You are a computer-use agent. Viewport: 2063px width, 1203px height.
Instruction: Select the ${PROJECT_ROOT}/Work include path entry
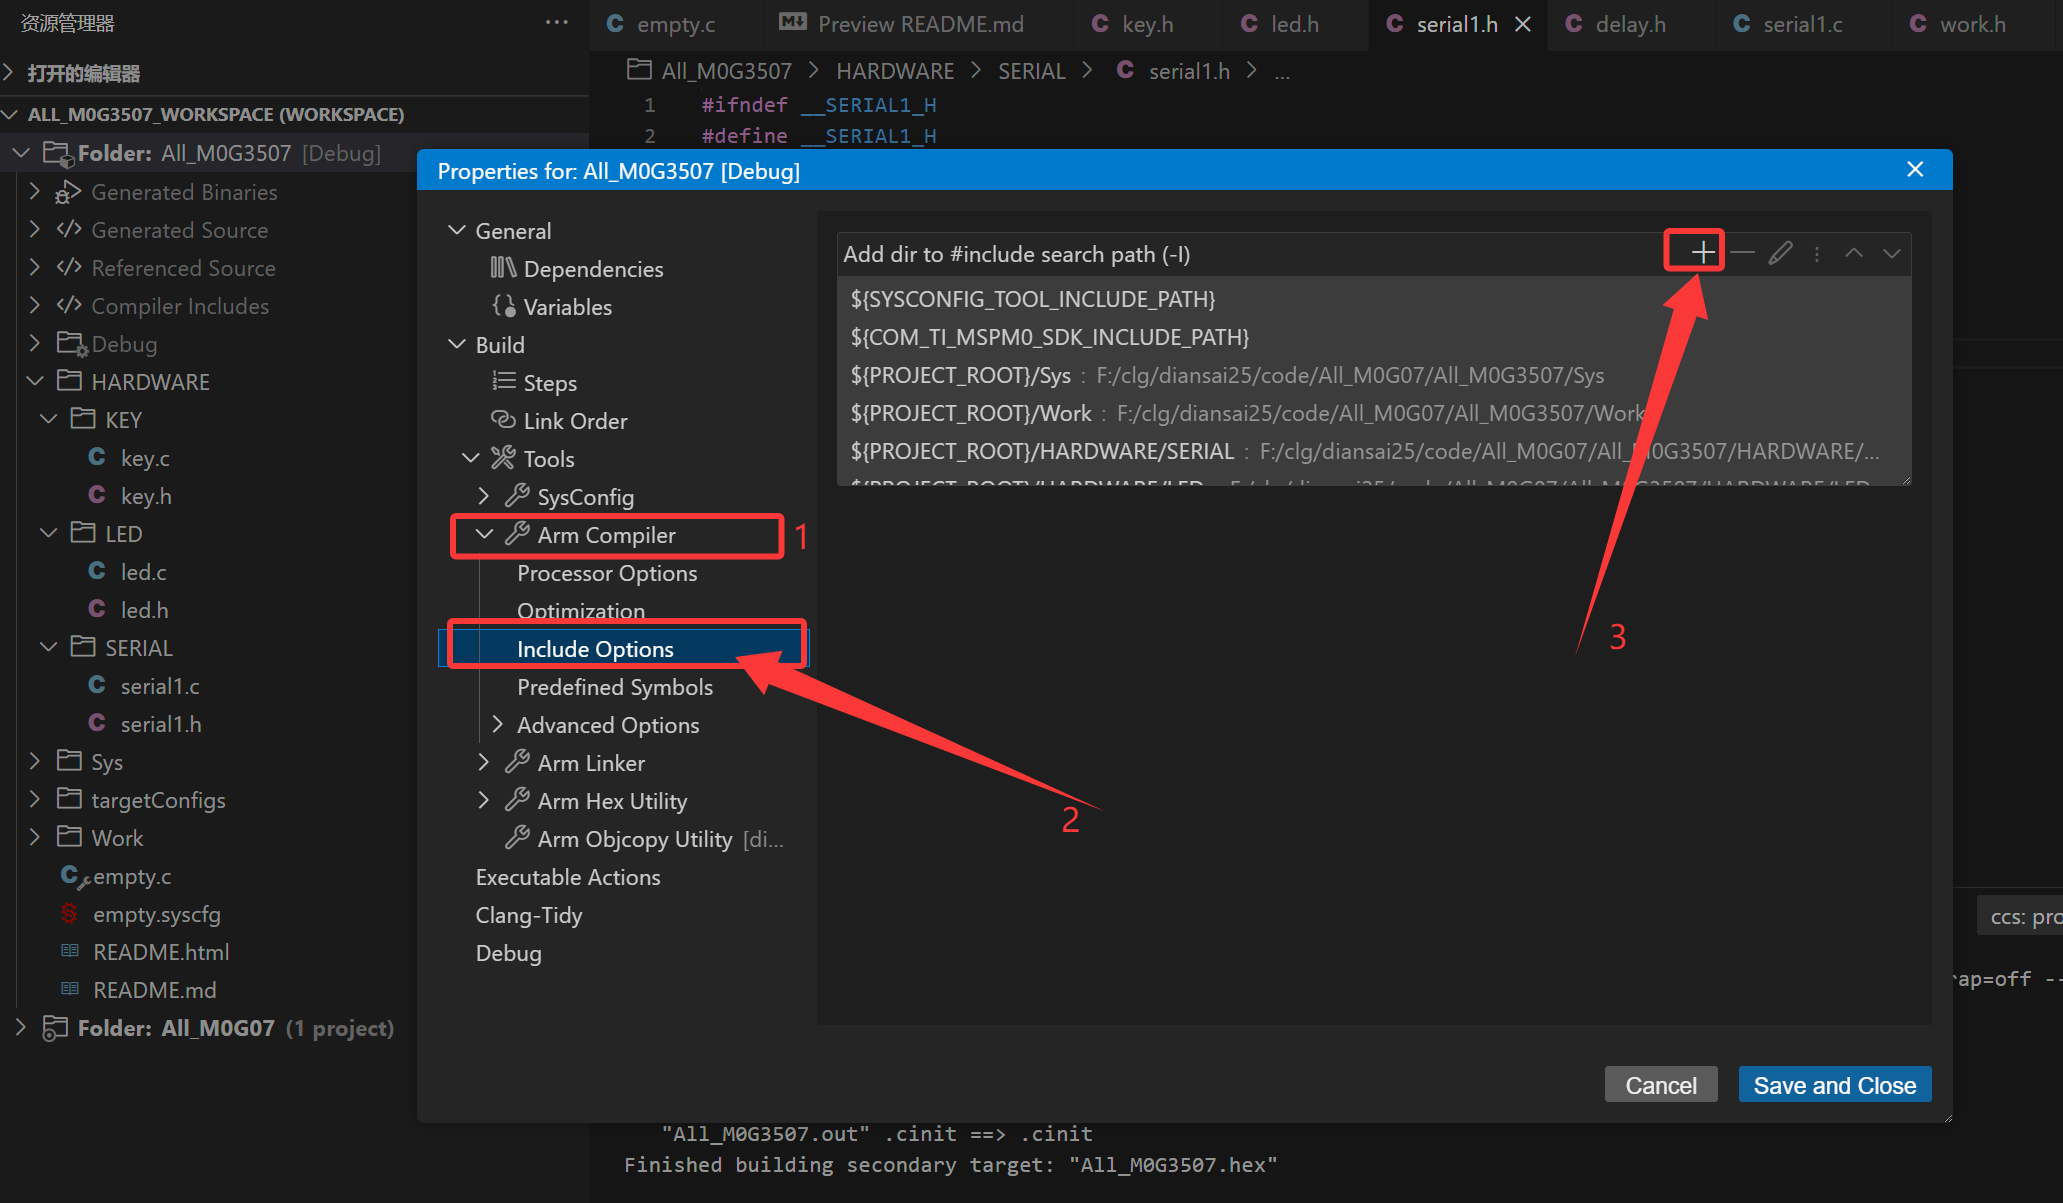970,413
